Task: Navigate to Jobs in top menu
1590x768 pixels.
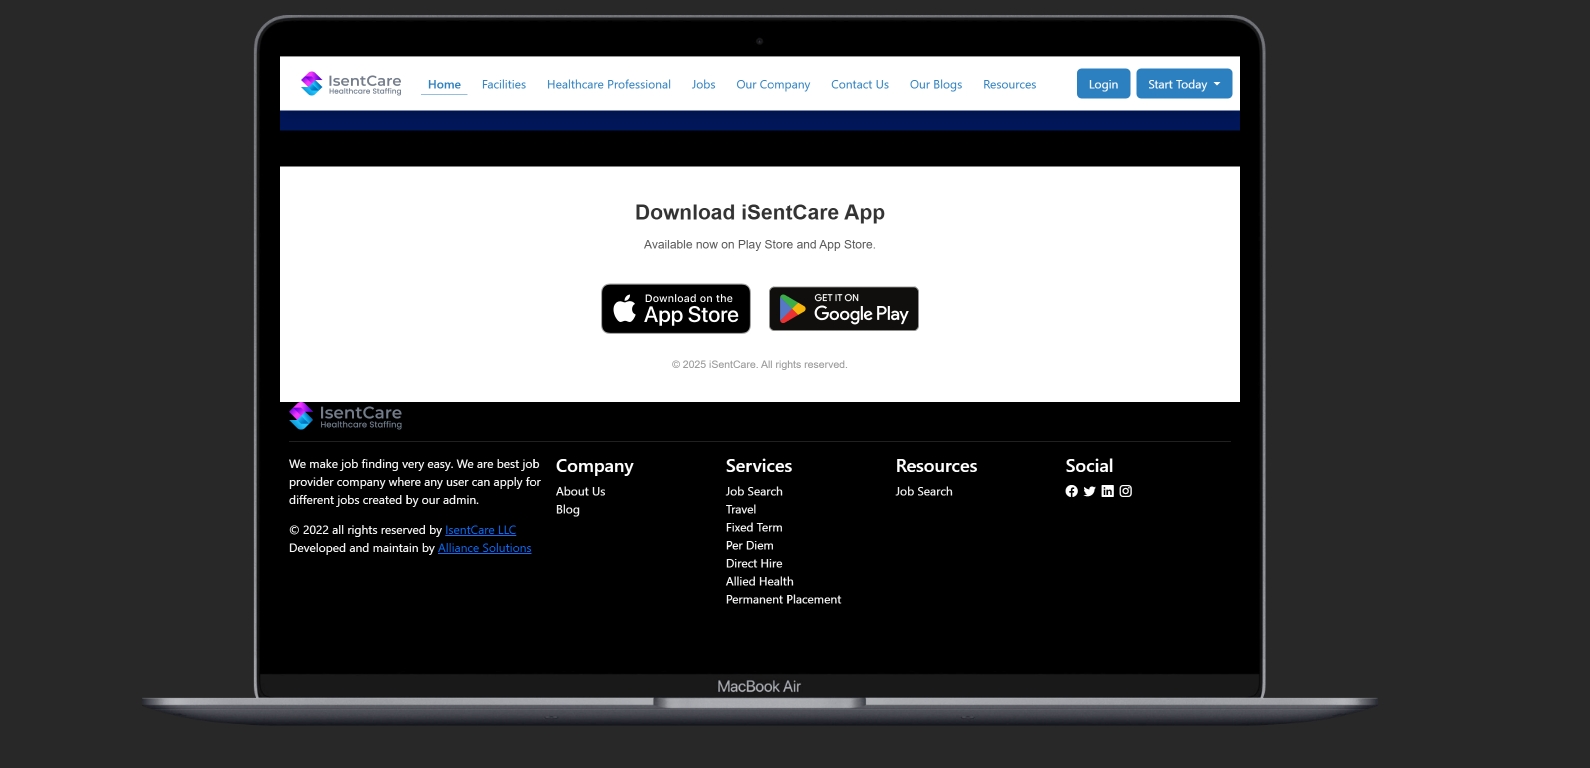Action: click(704, 85)
